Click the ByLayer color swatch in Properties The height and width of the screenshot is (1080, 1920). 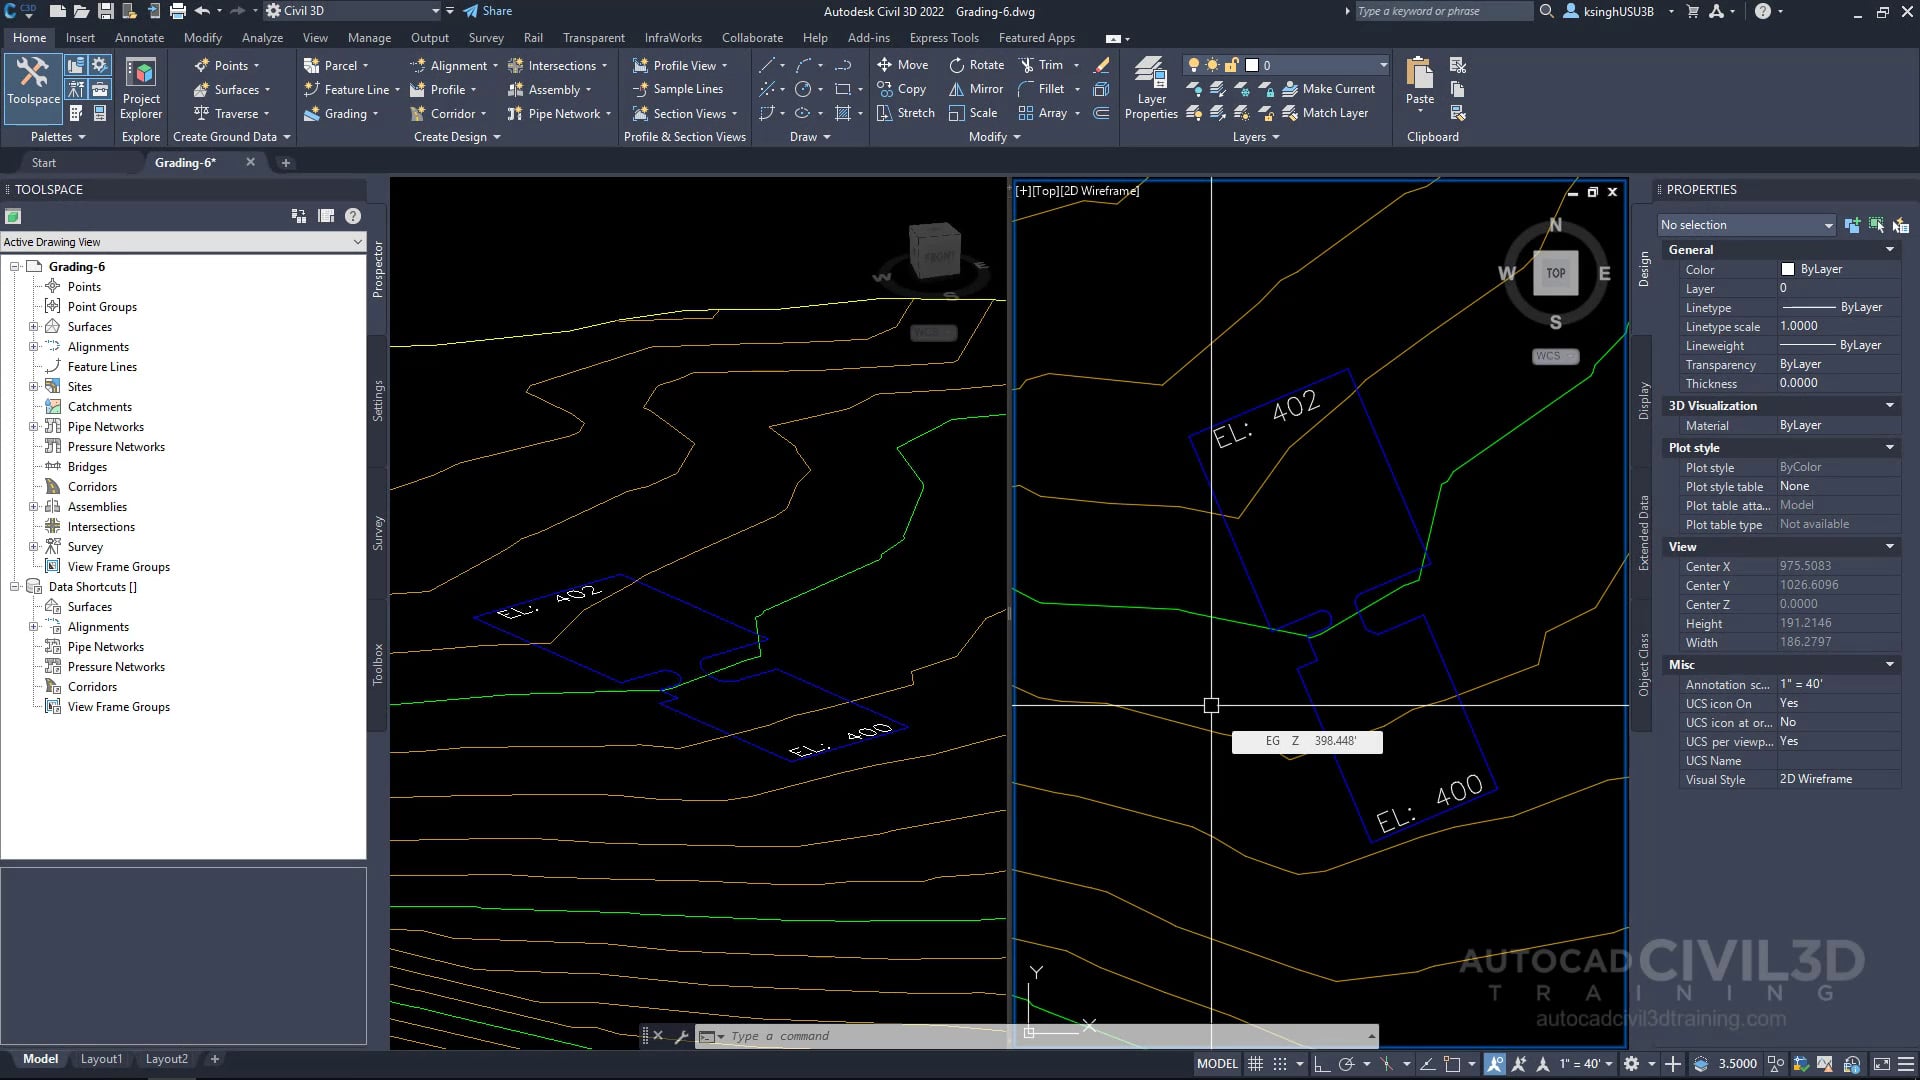coord(1788,269)
